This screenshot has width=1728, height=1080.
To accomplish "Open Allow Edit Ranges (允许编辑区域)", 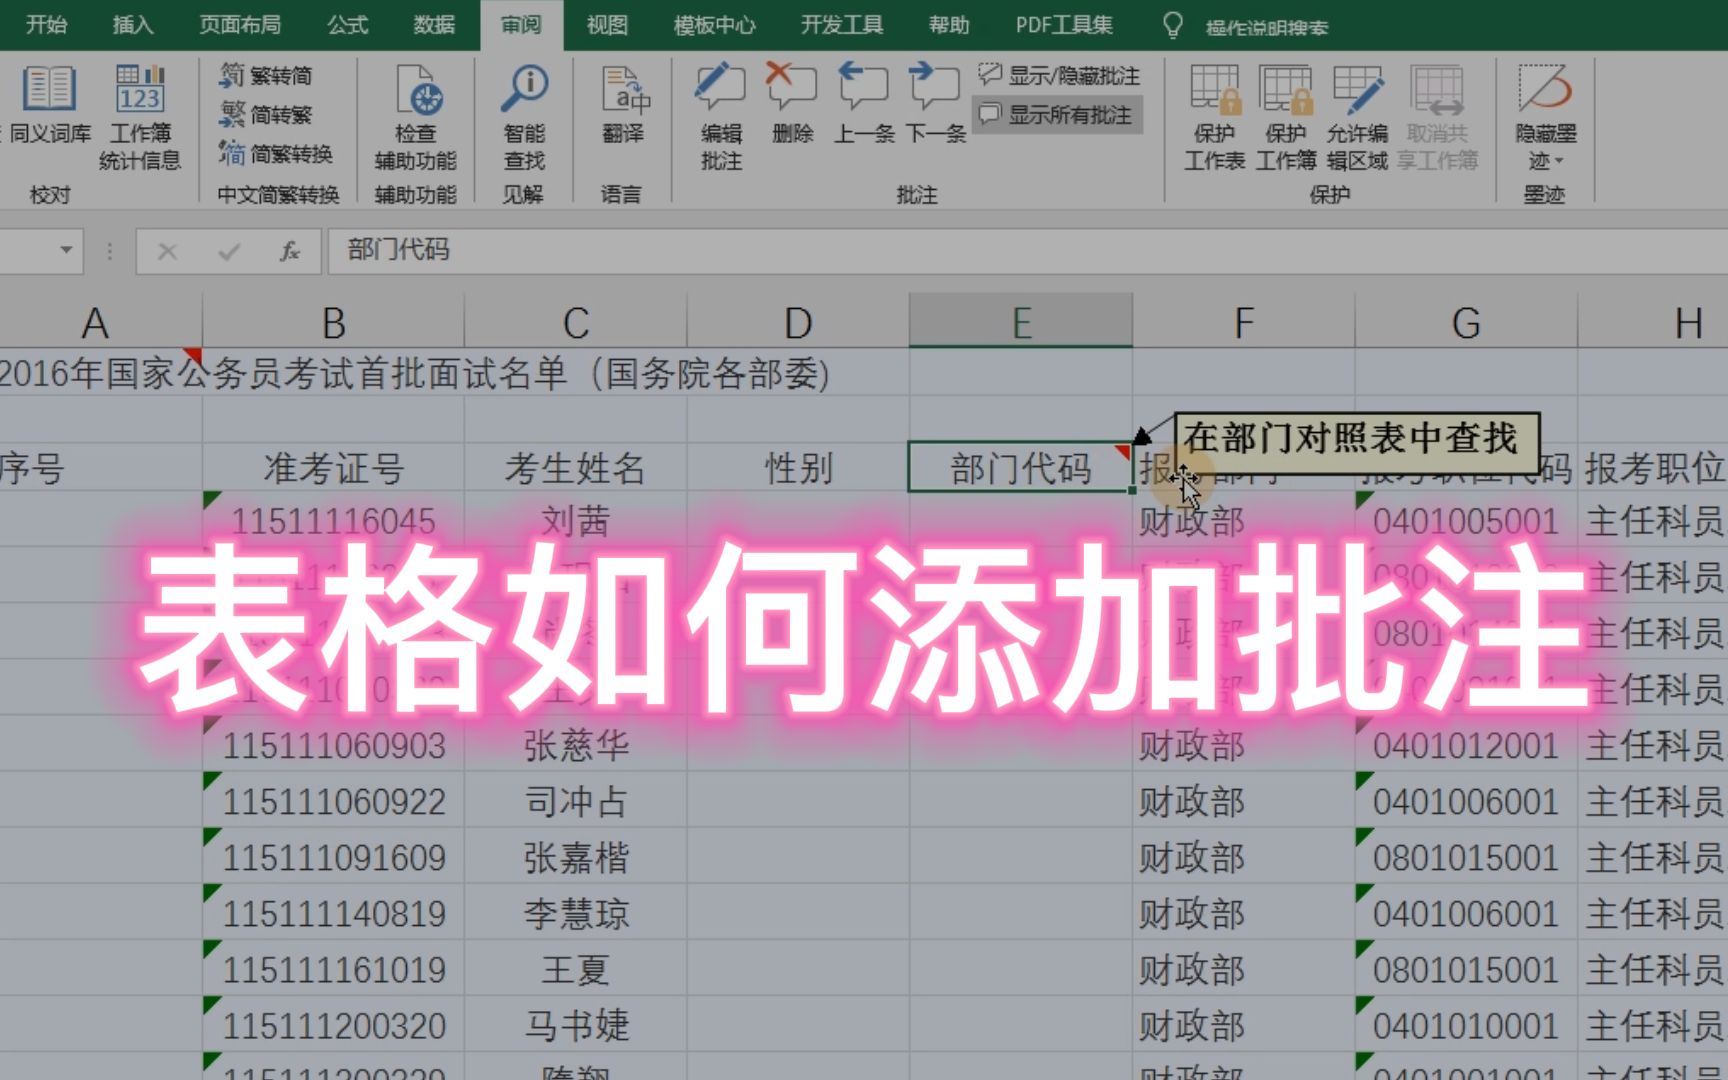I will tap(1357, 118).
